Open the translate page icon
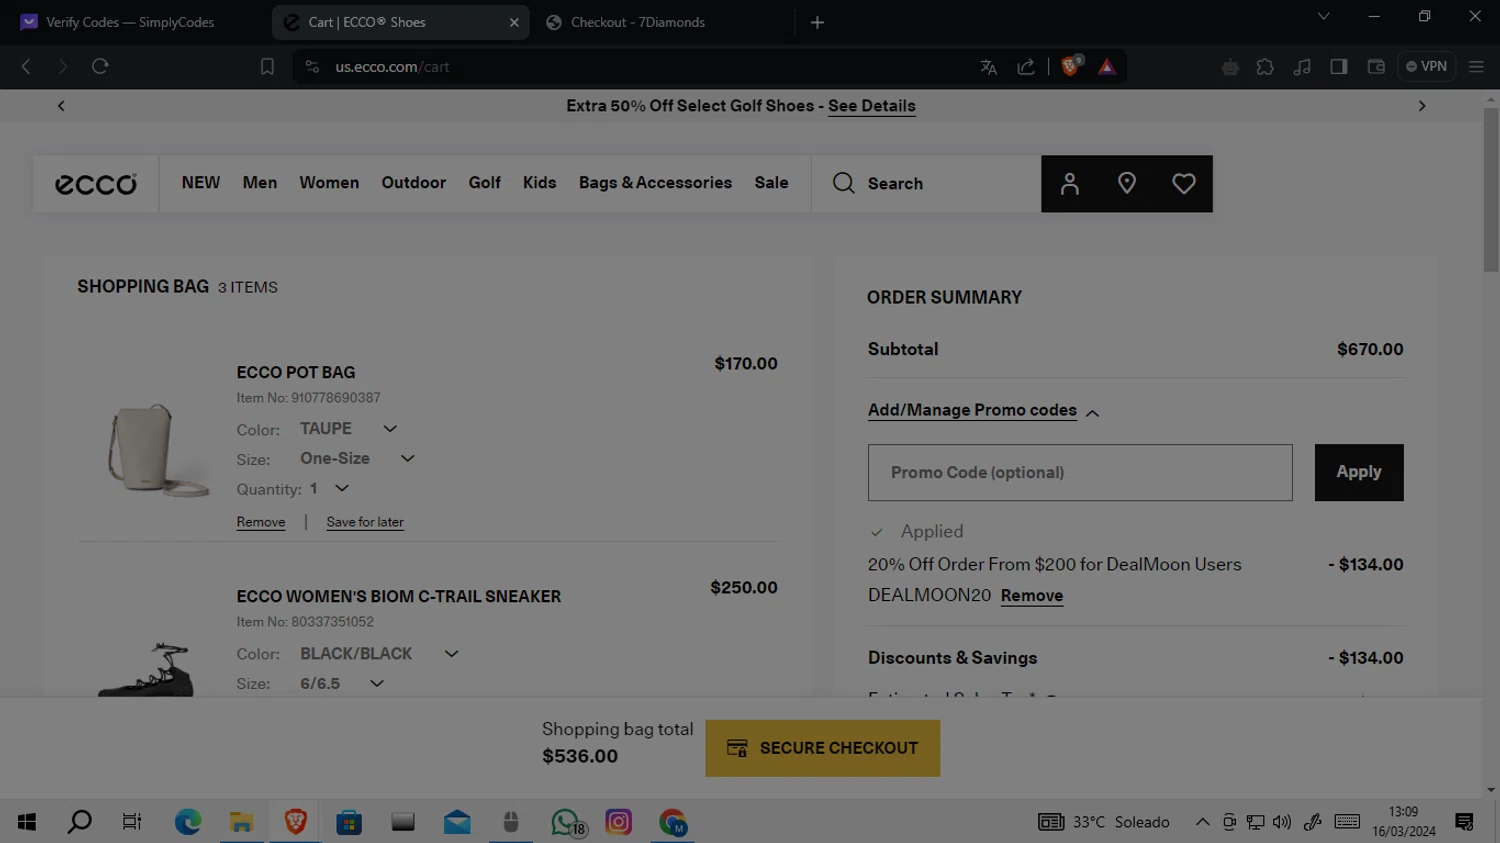Image resolution: width=1500 pixels, height=843 pixels. point(988,67)
